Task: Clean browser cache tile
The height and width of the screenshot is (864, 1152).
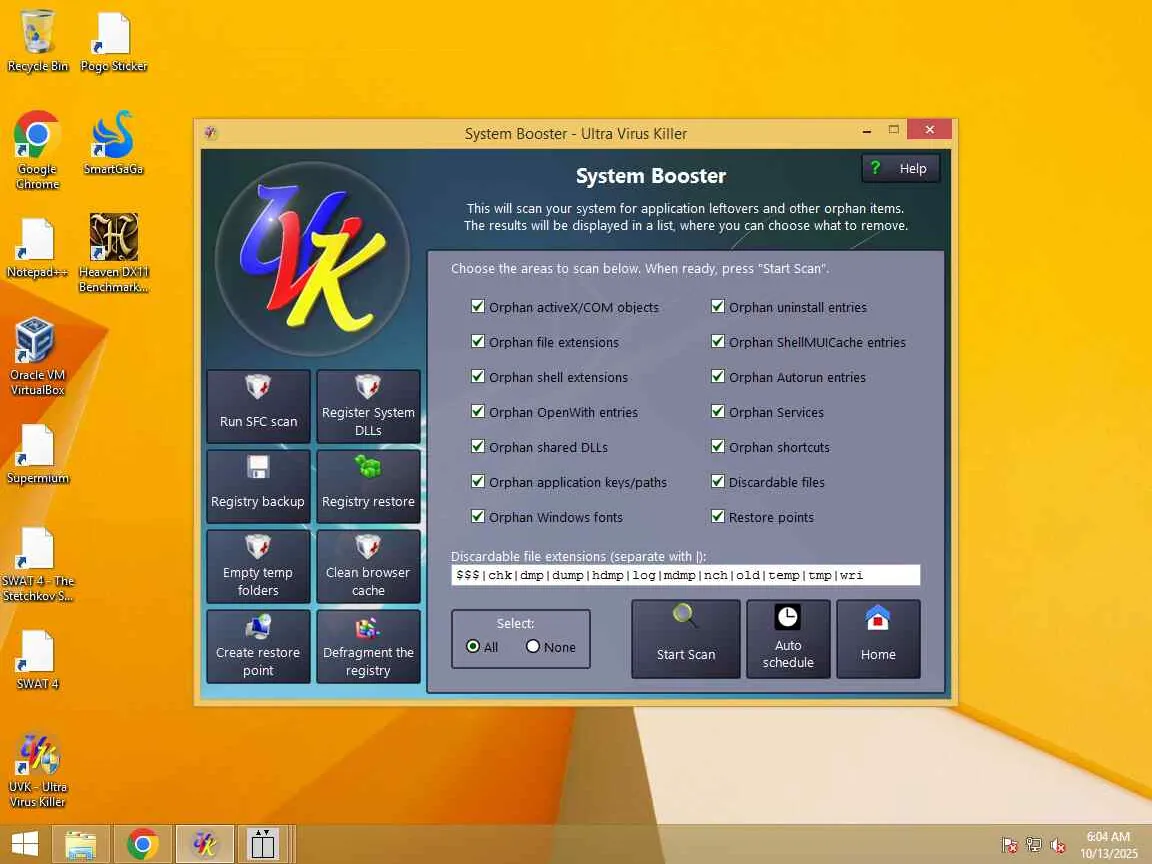Action: [368, 566]
